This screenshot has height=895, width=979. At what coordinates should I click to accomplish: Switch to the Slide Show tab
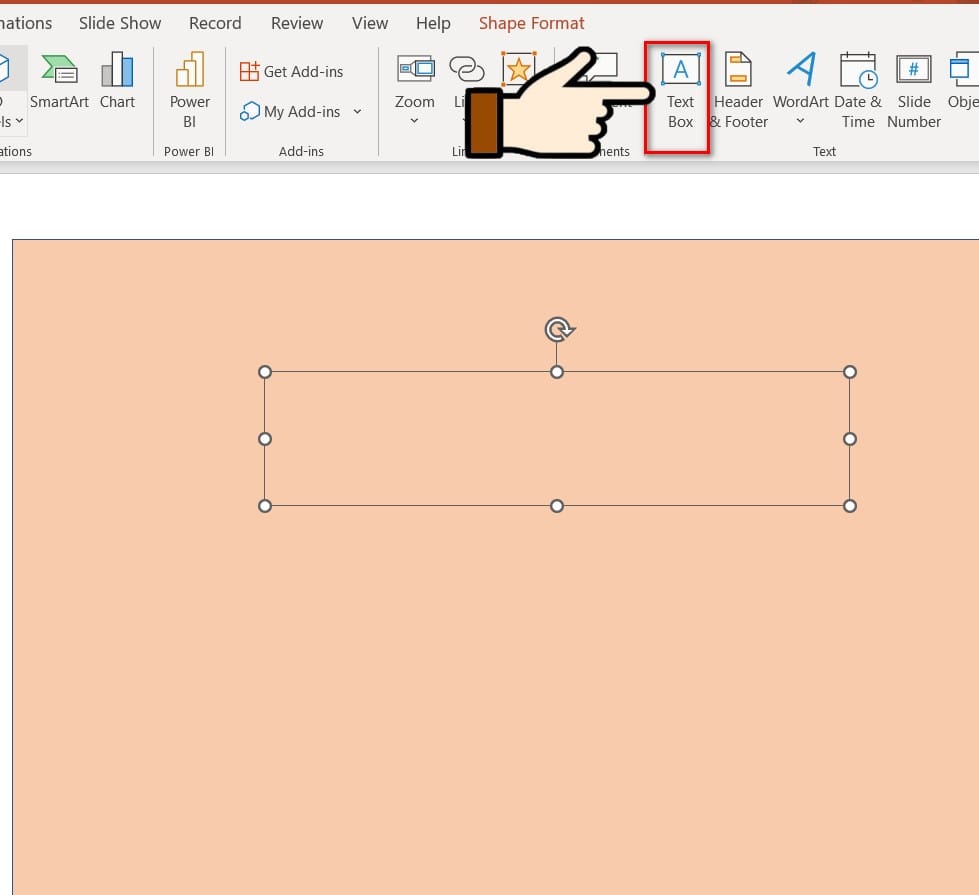(120, 23)
